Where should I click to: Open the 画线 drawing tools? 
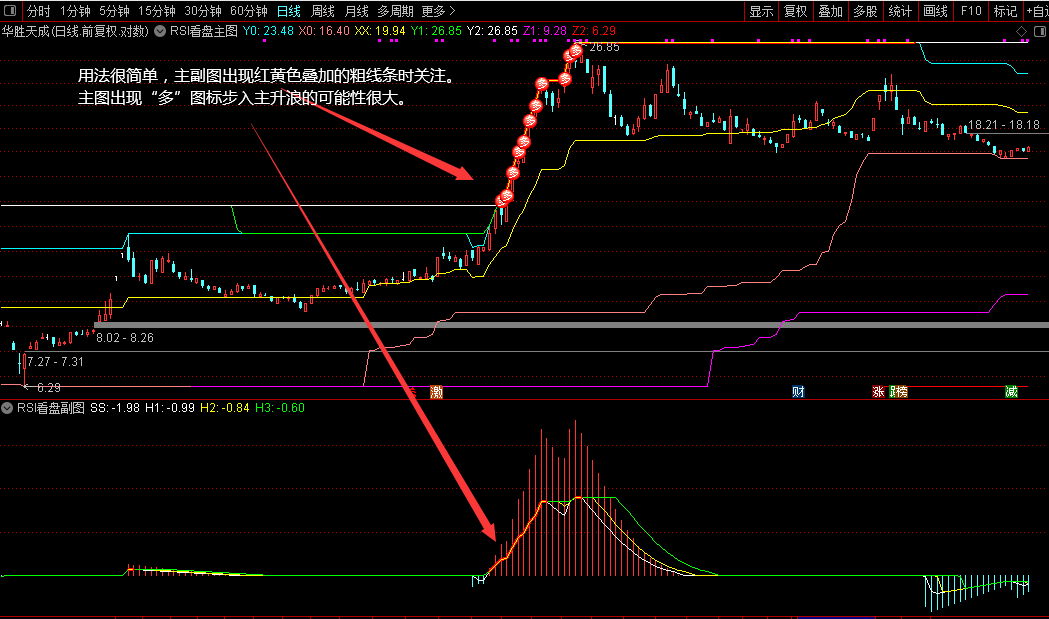(935, 11)
